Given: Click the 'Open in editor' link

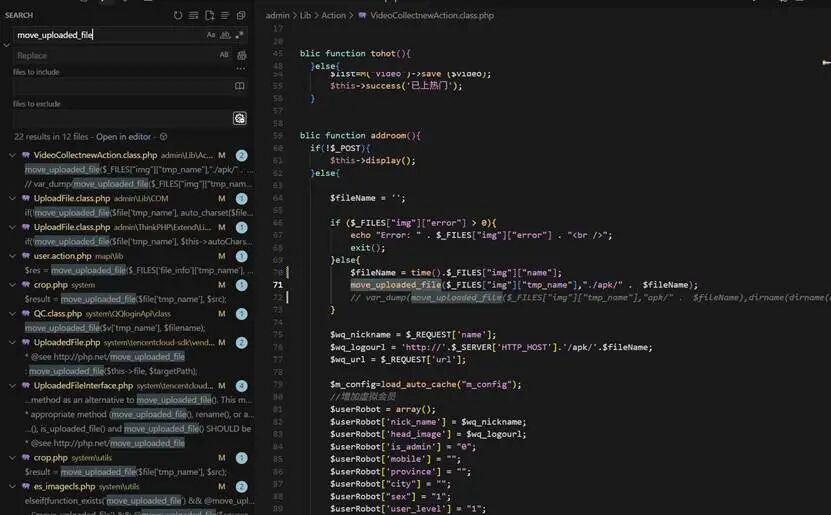Looking at the screenshot, I should [x=125, y=136].
